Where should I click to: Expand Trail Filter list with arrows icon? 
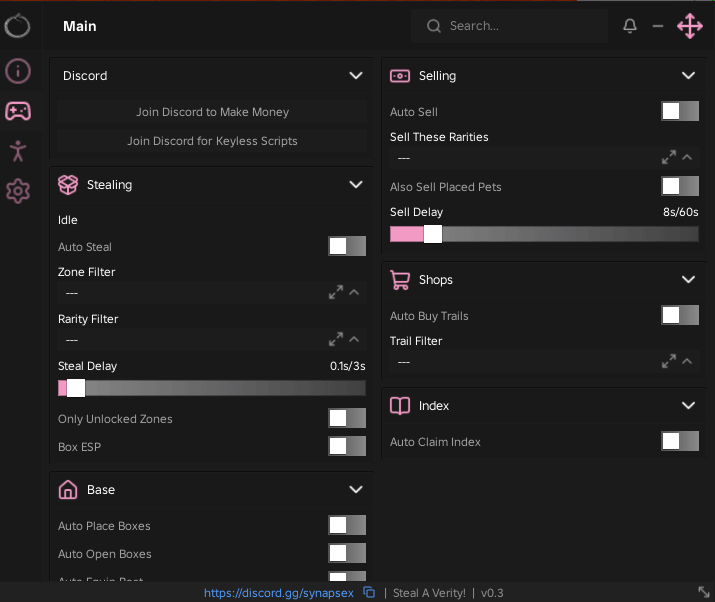(669, 361)
